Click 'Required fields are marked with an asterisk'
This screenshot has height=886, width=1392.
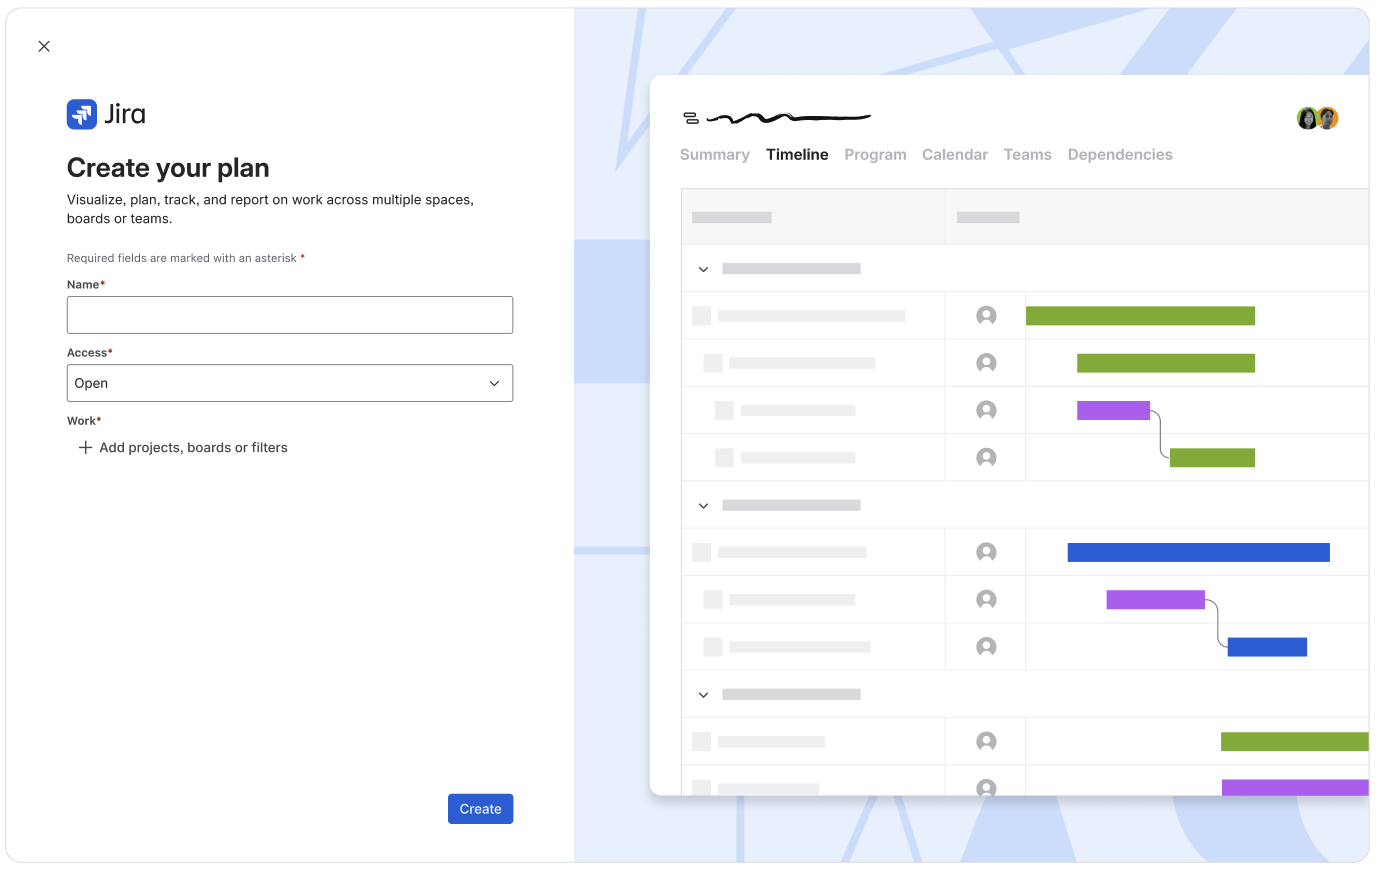pos(182,258)
